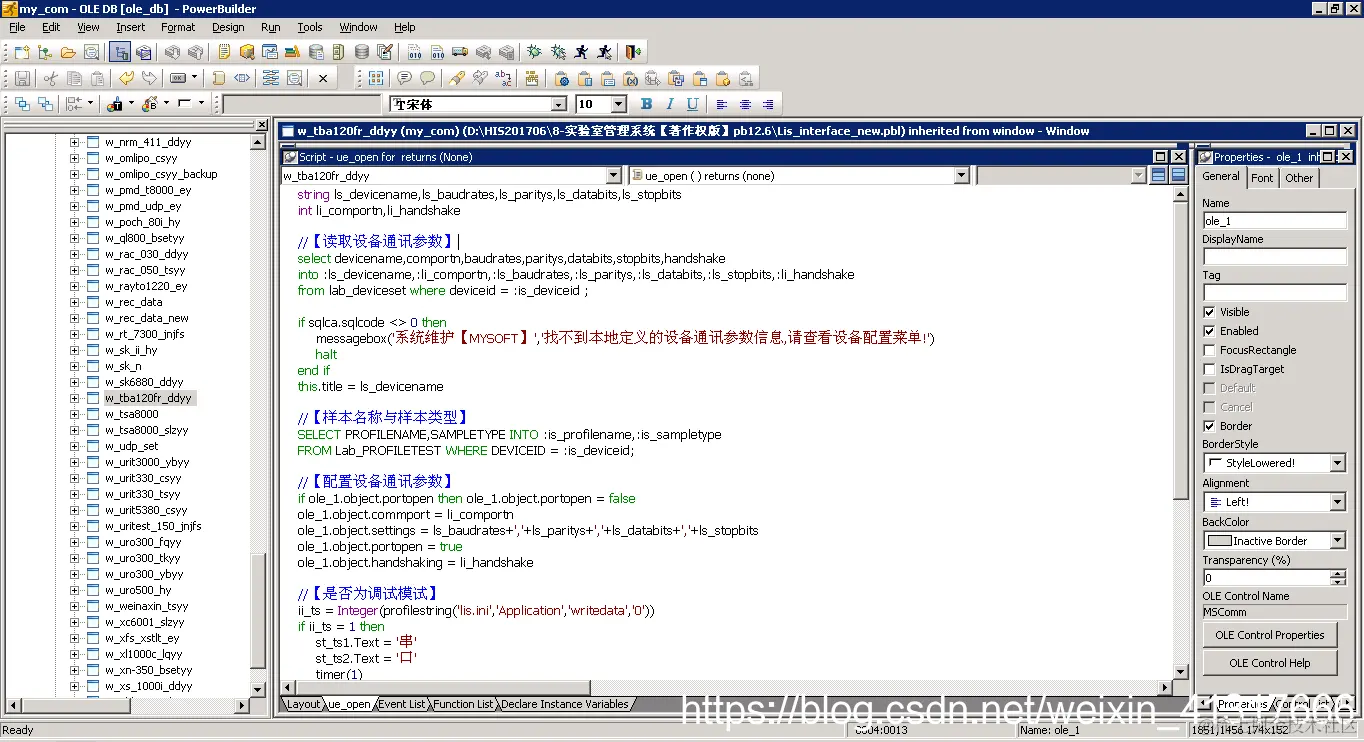Click the DisplayName input field
The height and width of the screenshot is (742, 1364).
tap(1275, 257)
